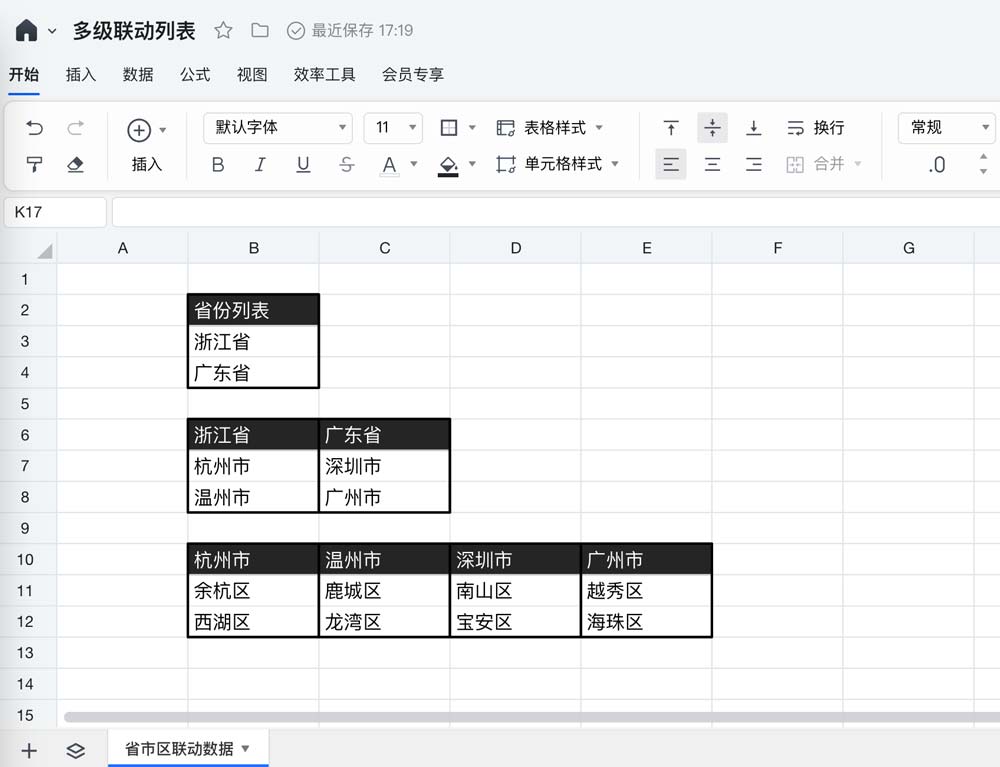Open the sheet list layers icon

[75, 750]
